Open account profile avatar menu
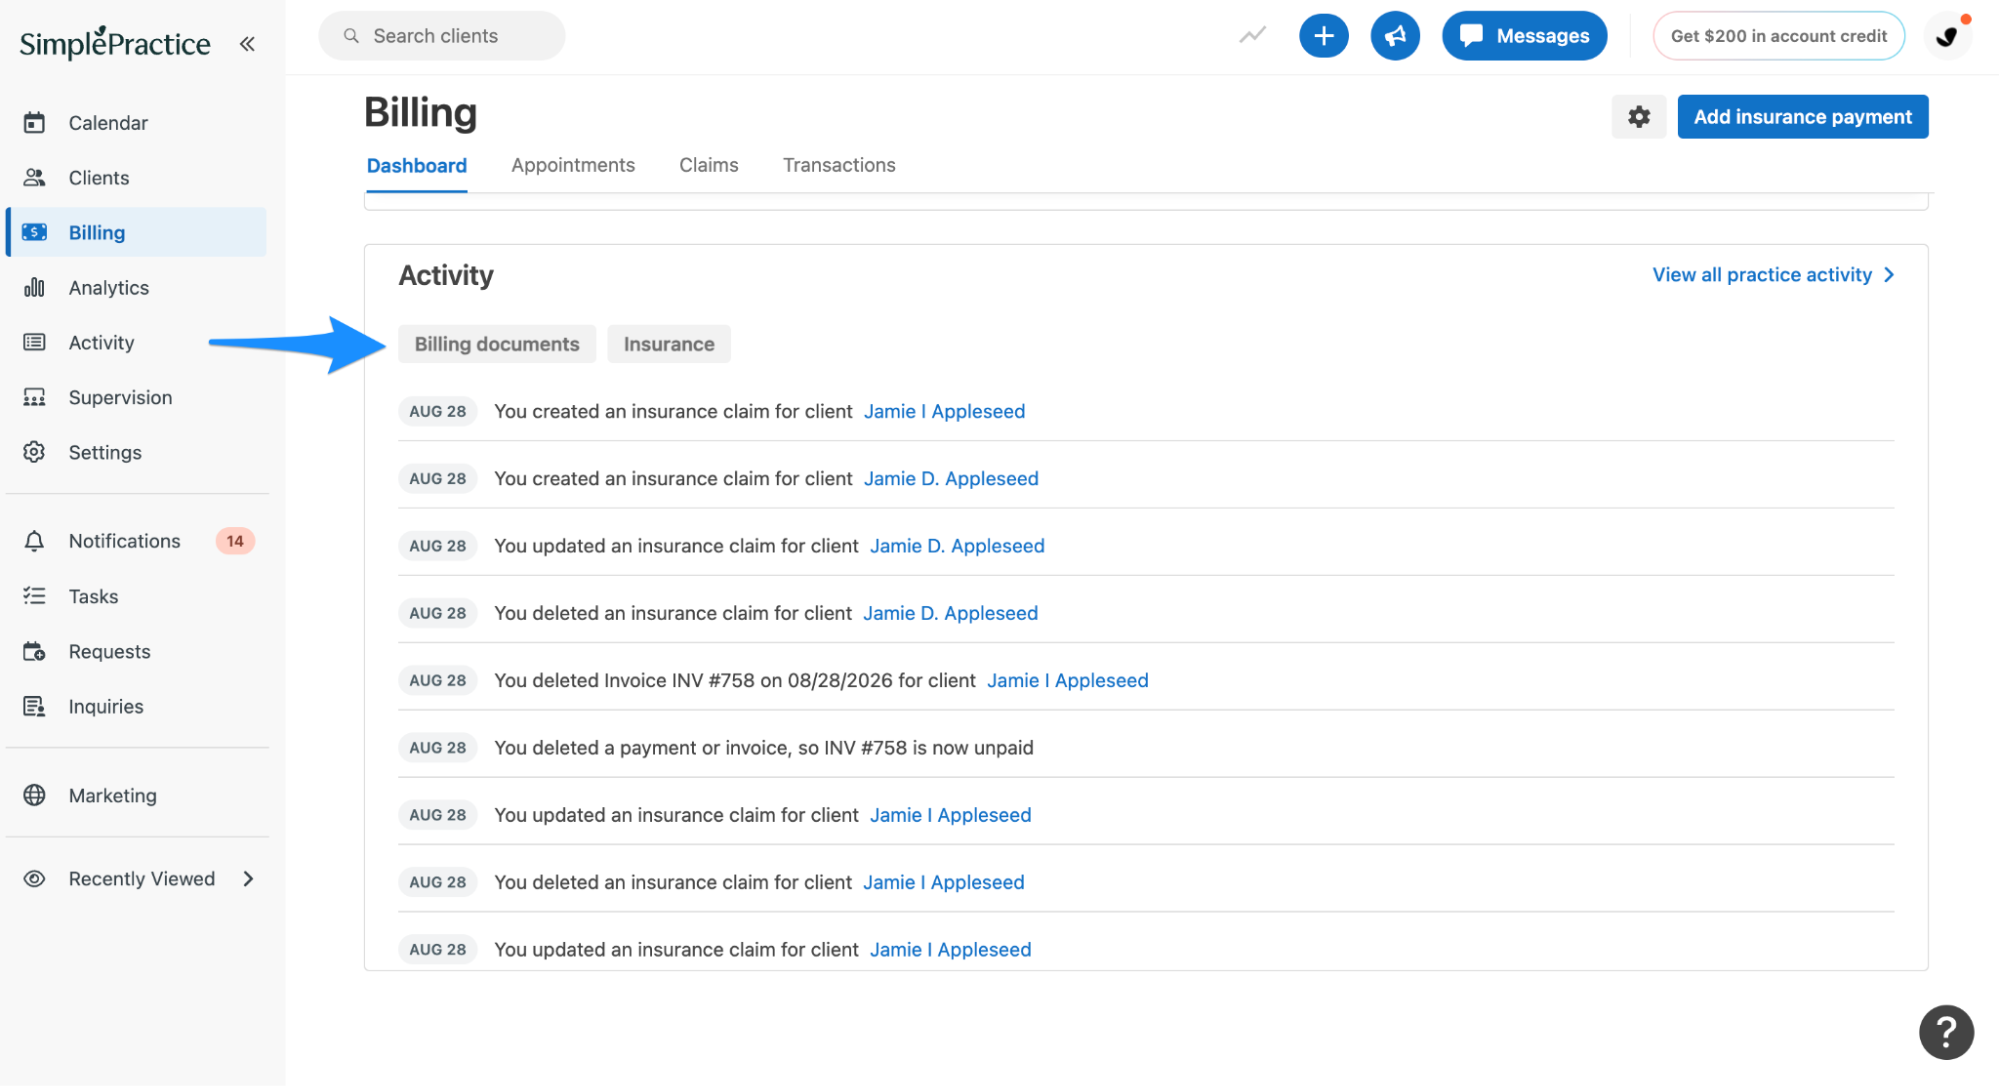Image resolution: width=1999 pixels, height=1087 pixels. coord(1946,36)
